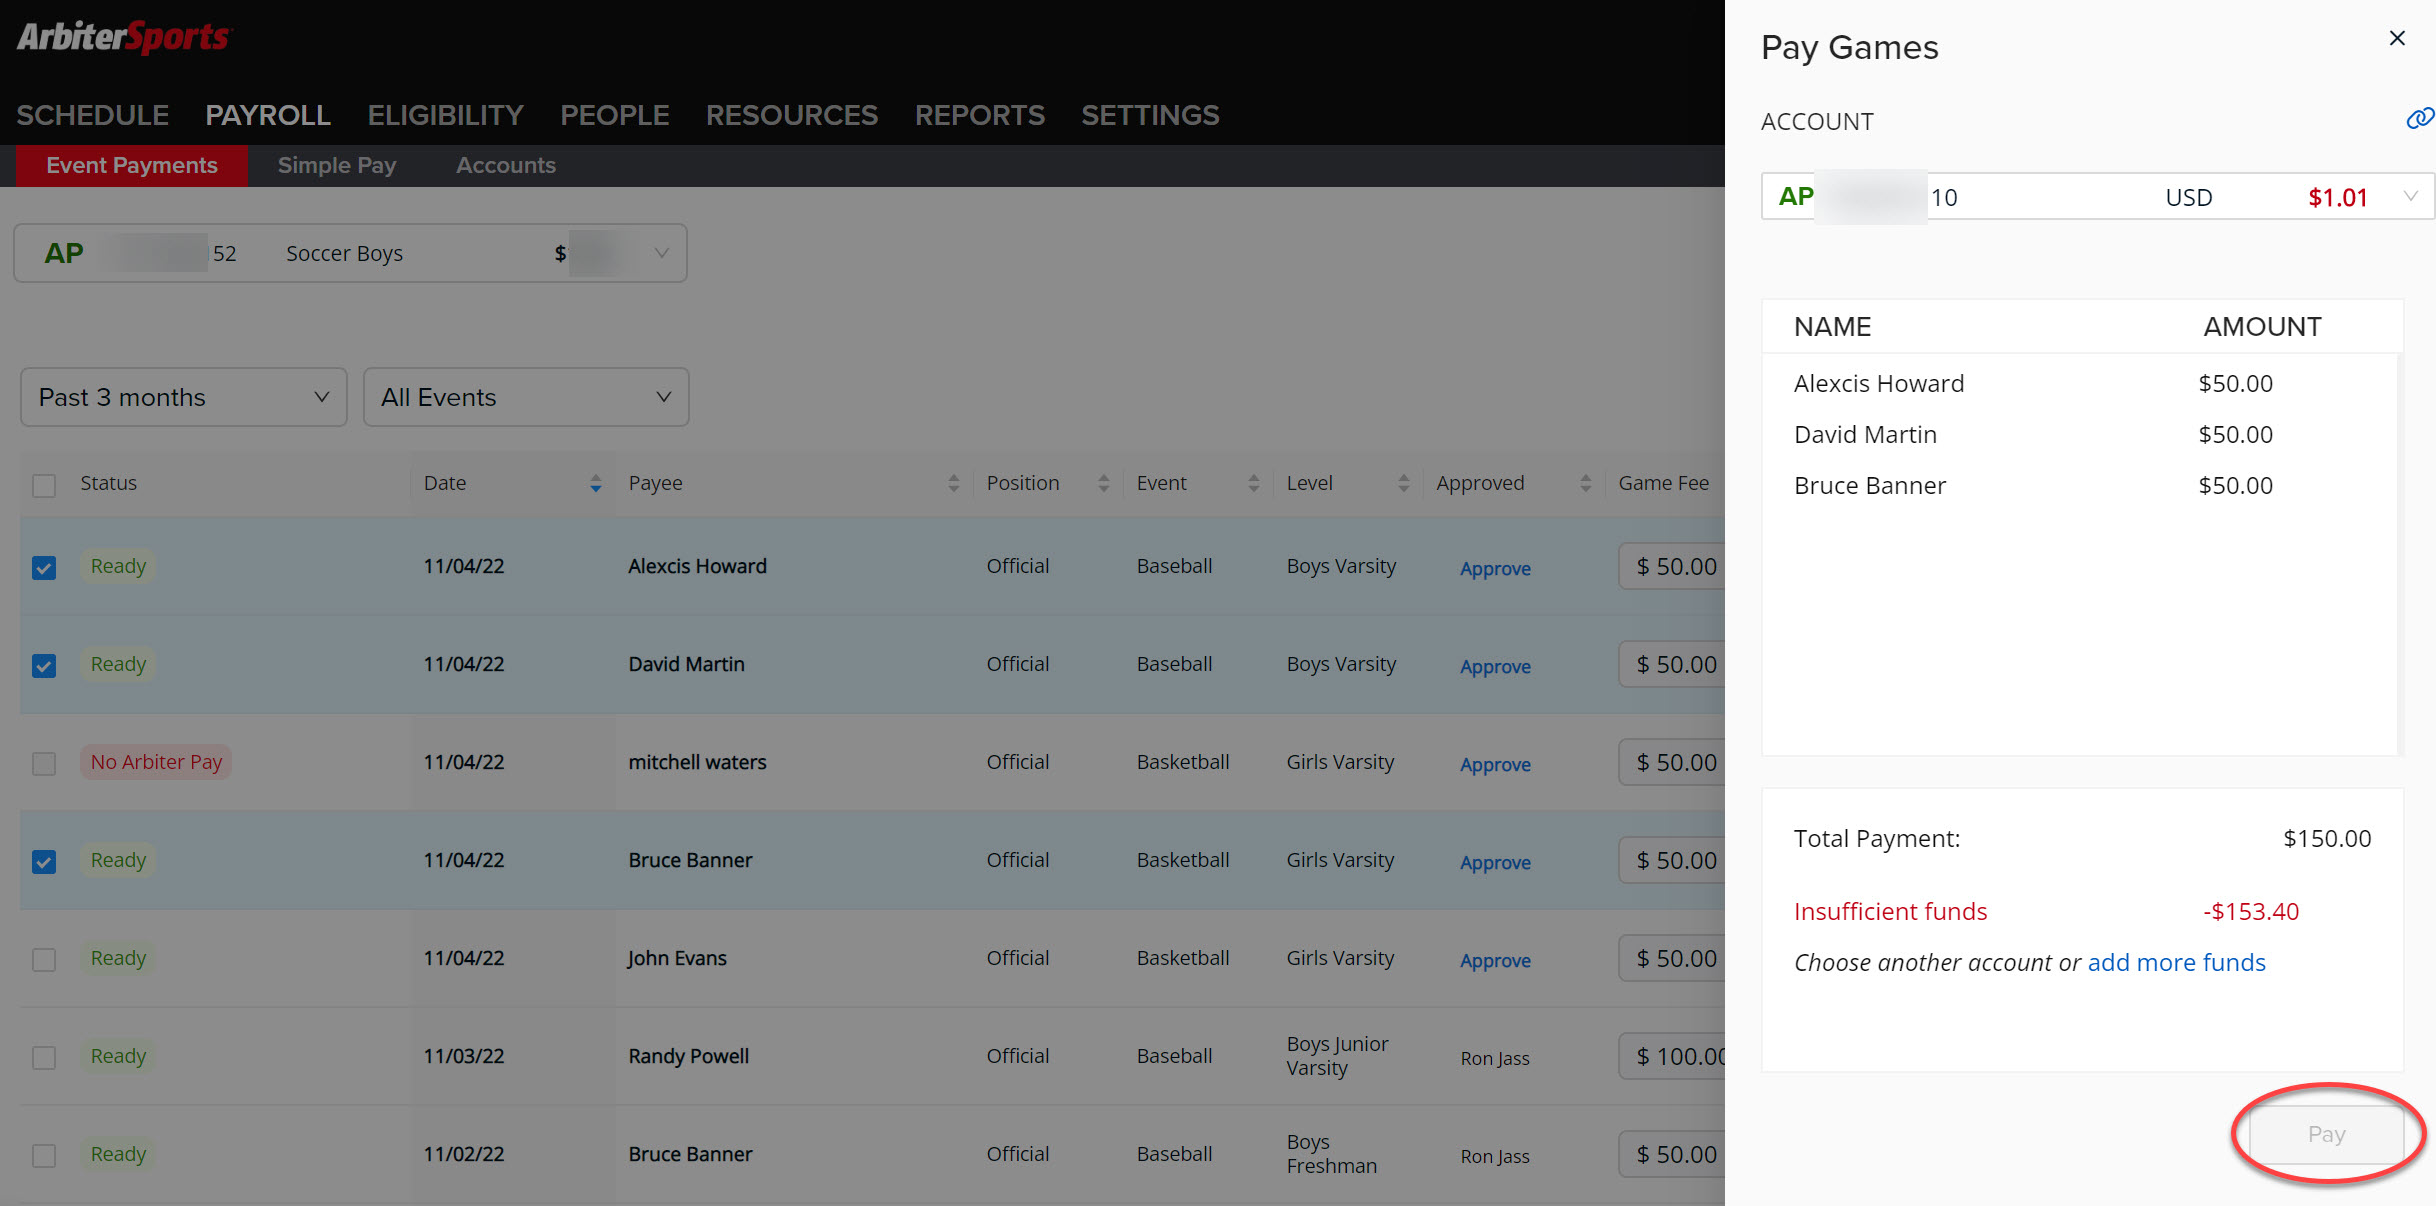Click David Martin in Pay Games list
Image resolution: width=2436 pixels, height=1206 pixels.
click(1865, 434)
